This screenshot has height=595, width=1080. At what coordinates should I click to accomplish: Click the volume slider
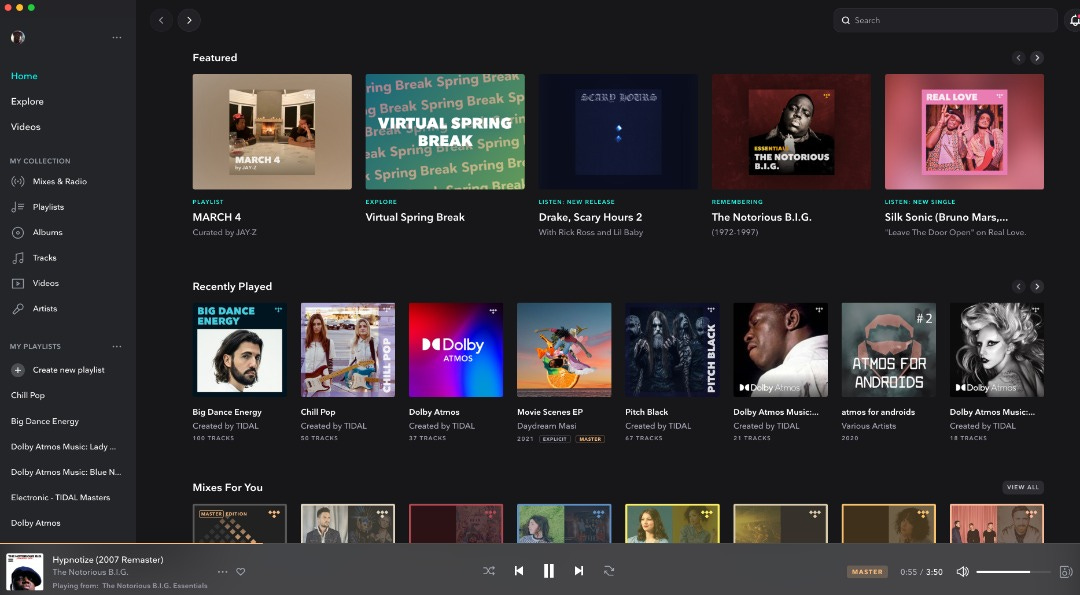coord(1012,572)
